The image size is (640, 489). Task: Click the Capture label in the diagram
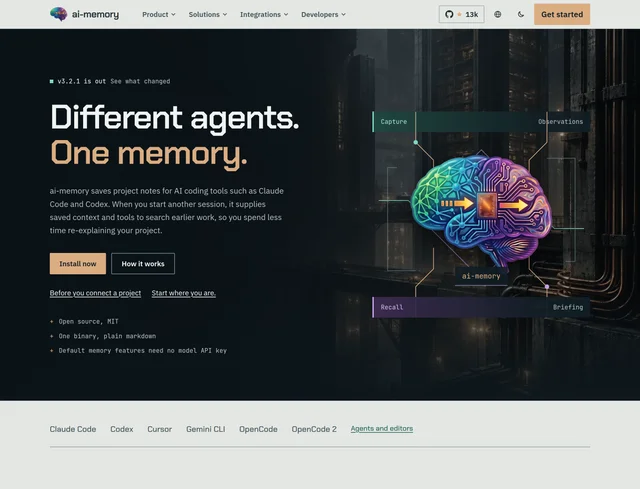pos(393,122)
